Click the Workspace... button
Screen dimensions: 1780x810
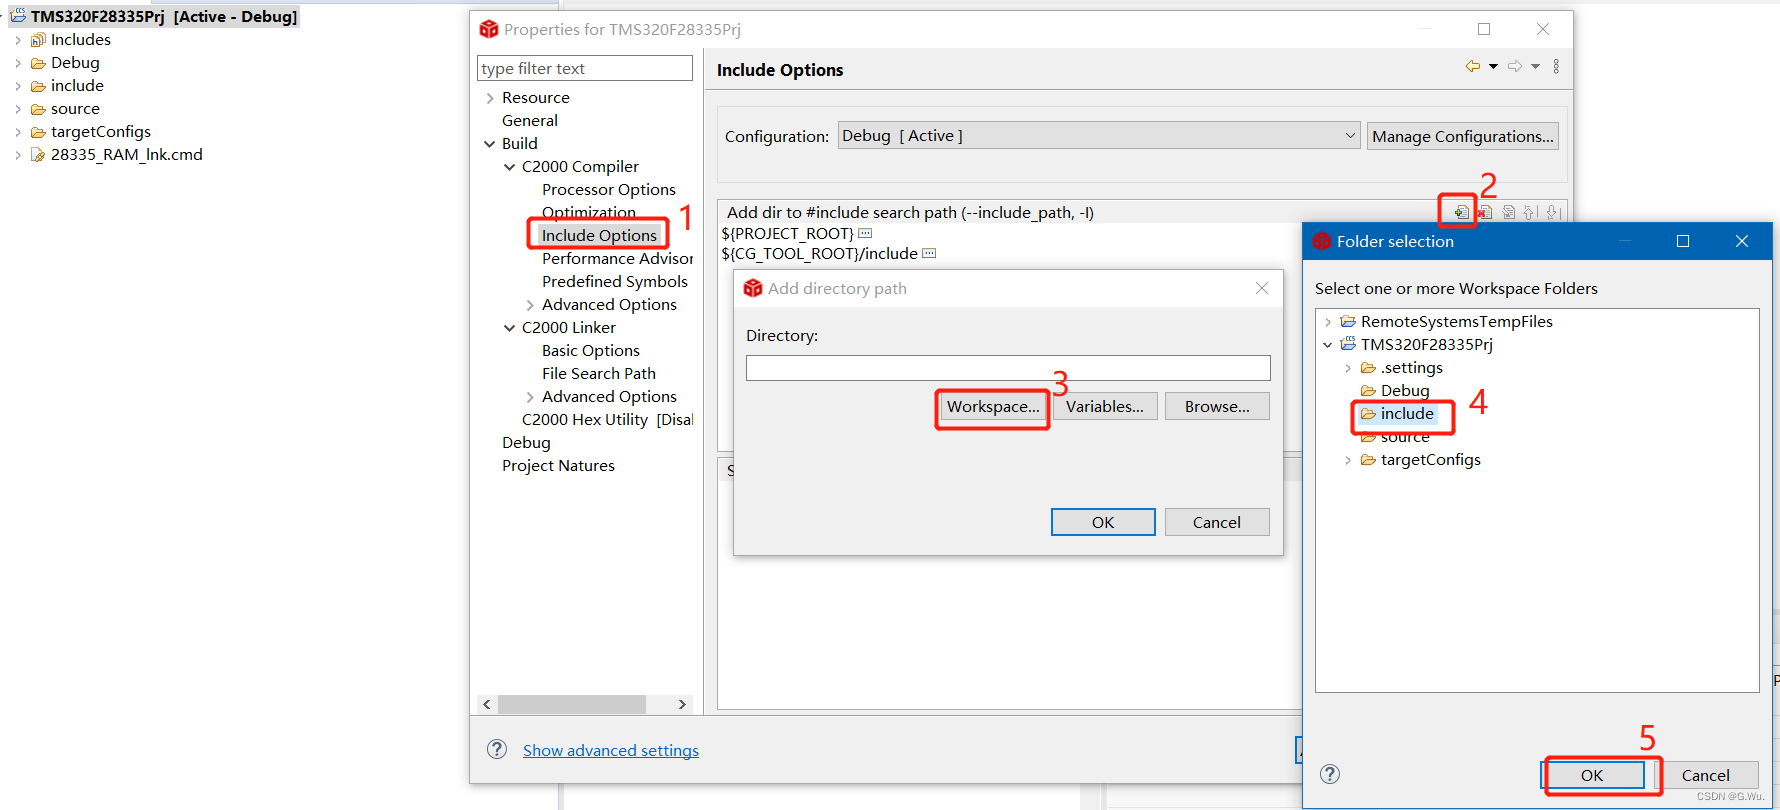coord(993,406)
